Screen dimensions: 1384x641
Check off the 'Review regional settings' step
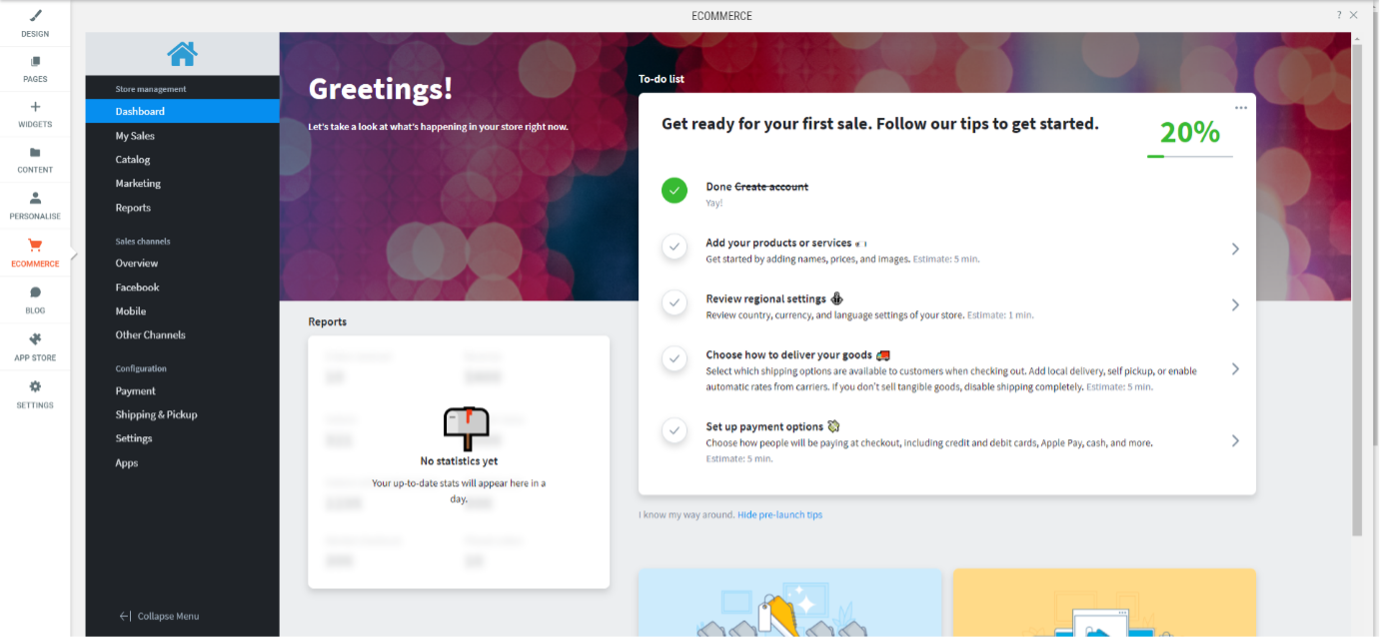coord(674,302)
